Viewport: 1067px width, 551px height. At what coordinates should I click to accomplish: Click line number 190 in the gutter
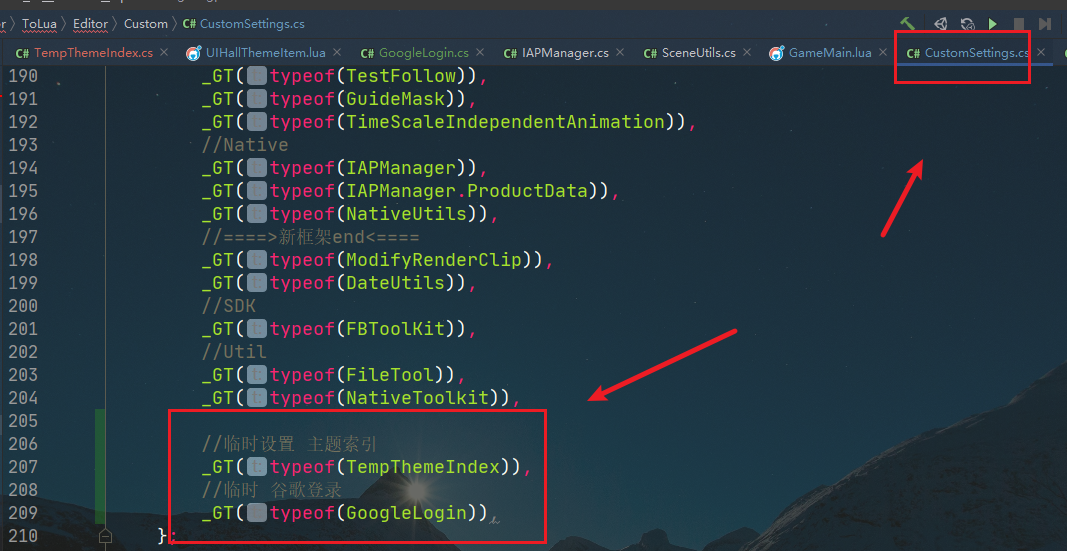tap(23, 76)
